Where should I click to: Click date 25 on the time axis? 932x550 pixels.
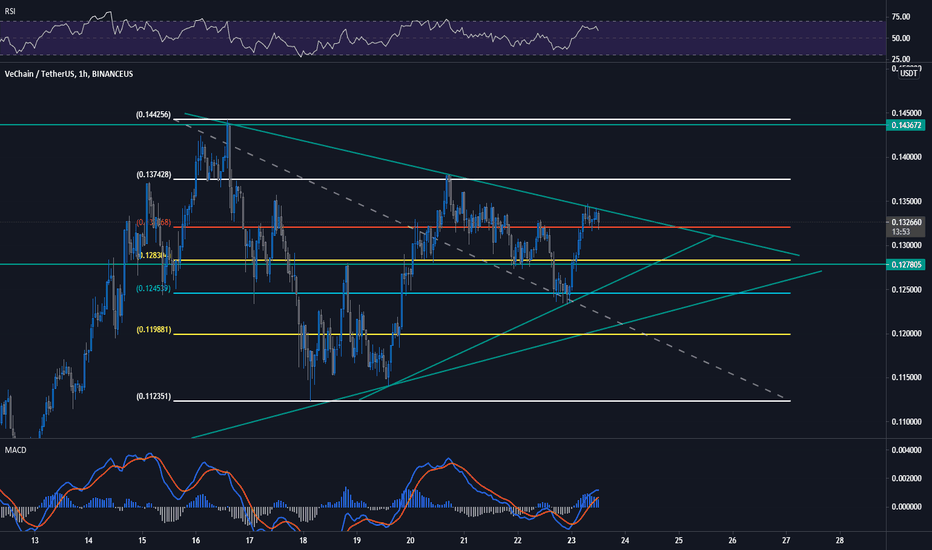click(679, 540)
